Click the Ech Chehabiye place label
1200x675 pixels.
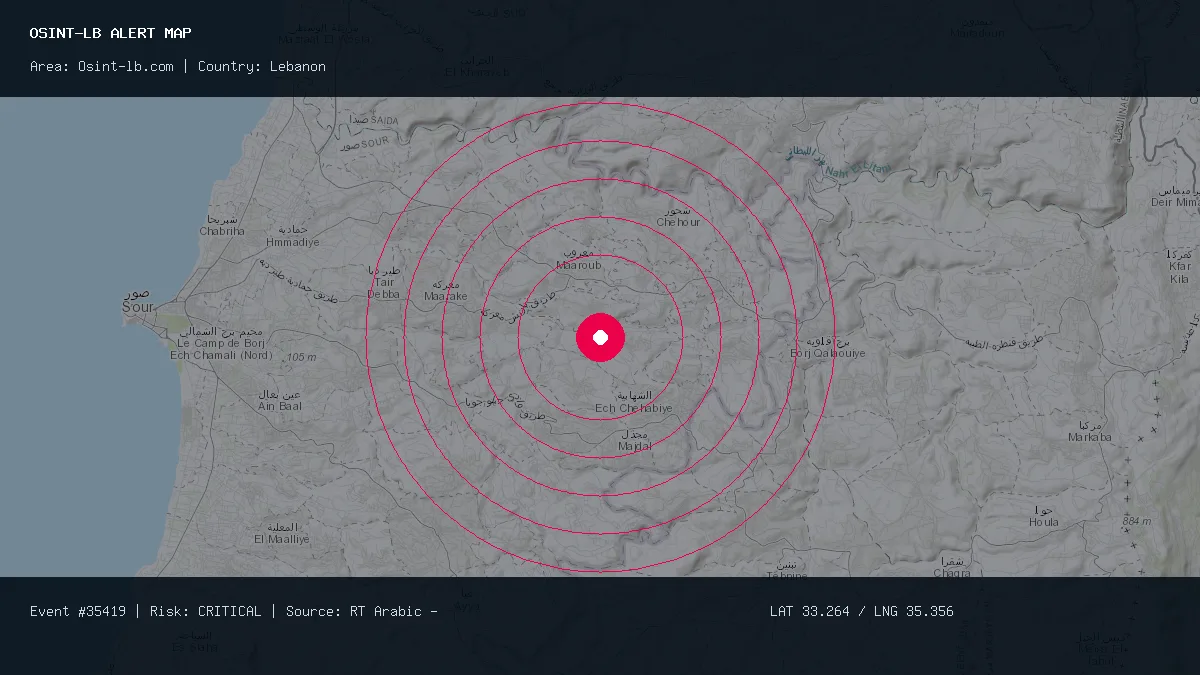[x=634, y=402]
